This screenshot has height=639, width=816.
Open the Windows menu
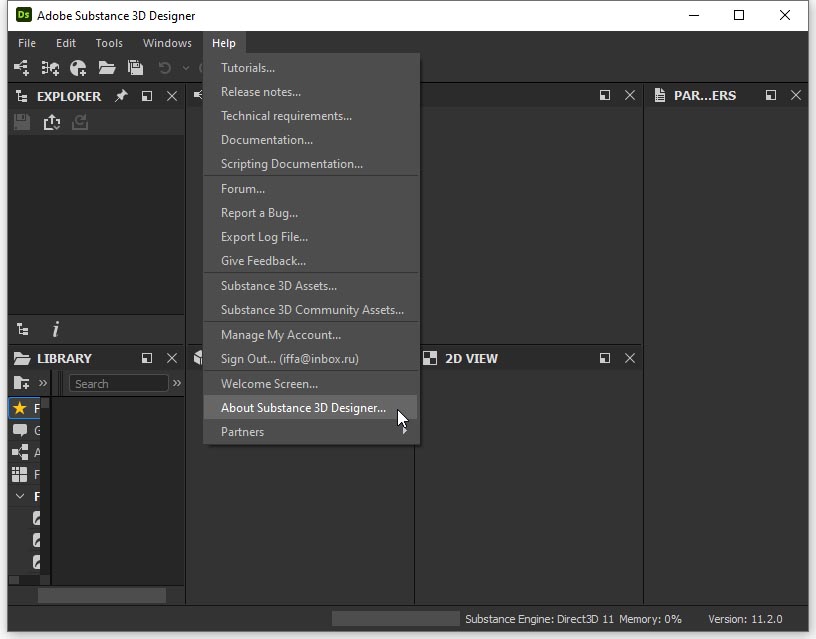click(167, 43)
